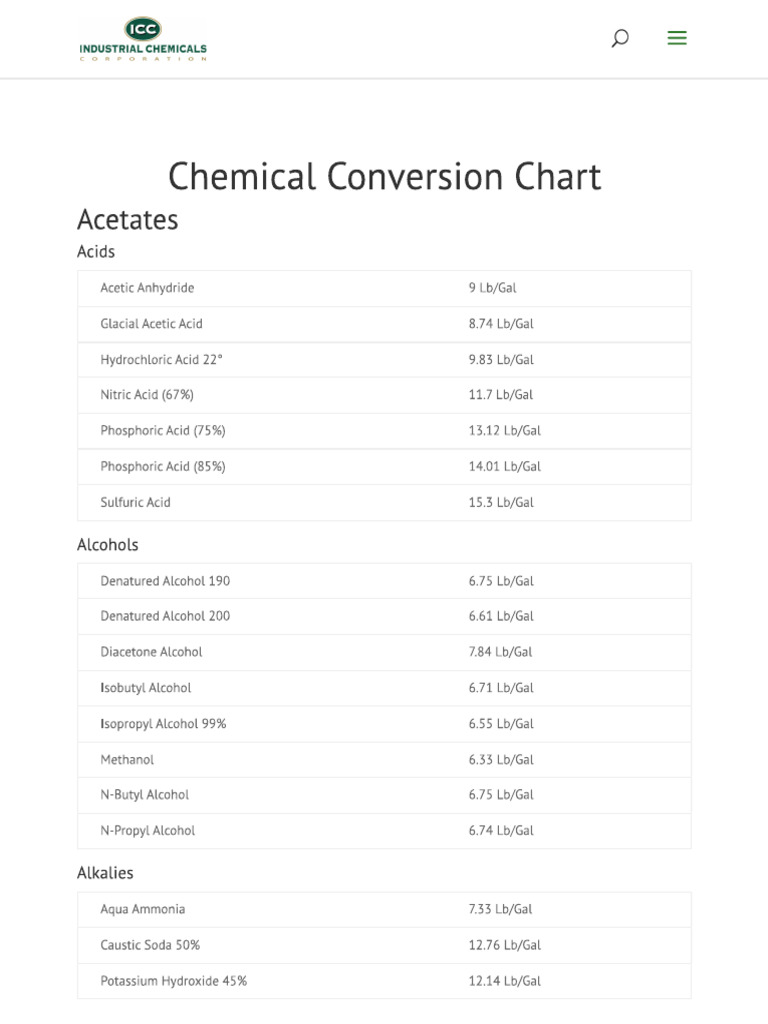
Task: Open the search magnifier icon
Action: point(620,39)
